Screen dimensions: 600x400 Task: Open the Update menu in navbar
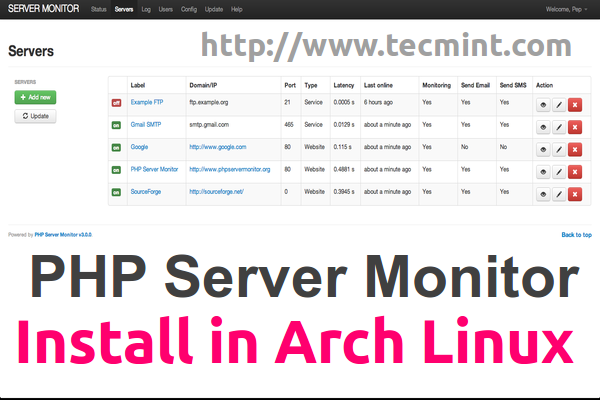214,9
